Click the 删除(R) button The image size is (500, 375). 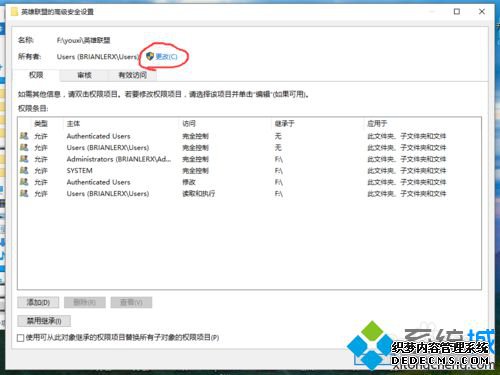coord(85,302)
